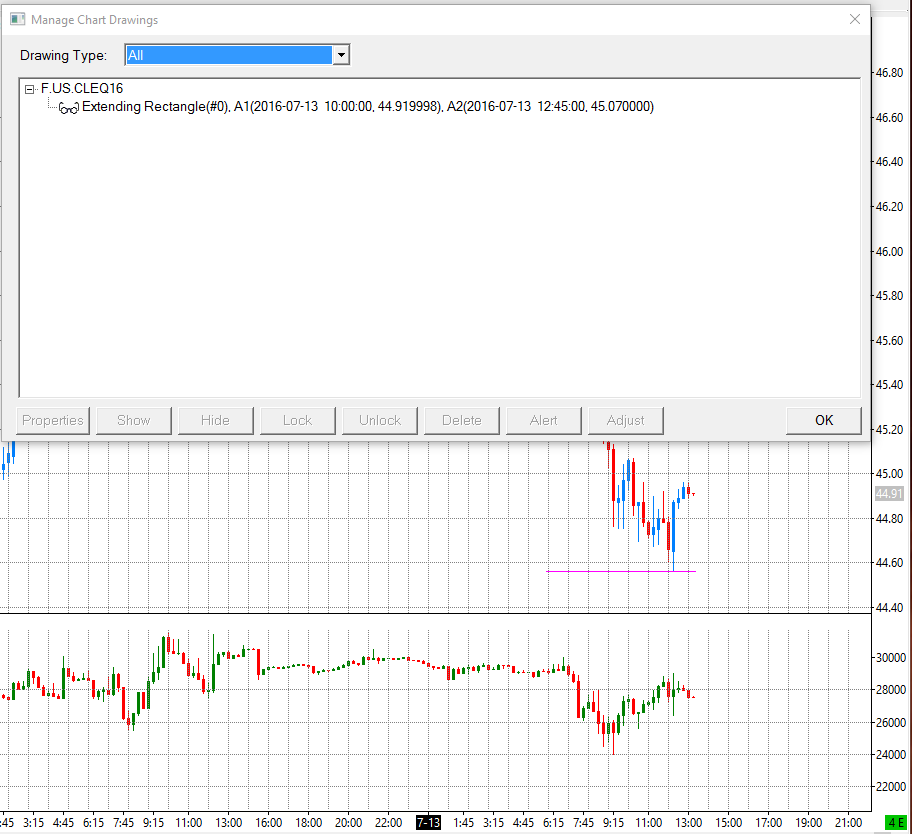The height and width of the screenshot is (834, 912).
Task: Click the Manage Chart Drawings window icon
Action: click(x=17, y=19)
